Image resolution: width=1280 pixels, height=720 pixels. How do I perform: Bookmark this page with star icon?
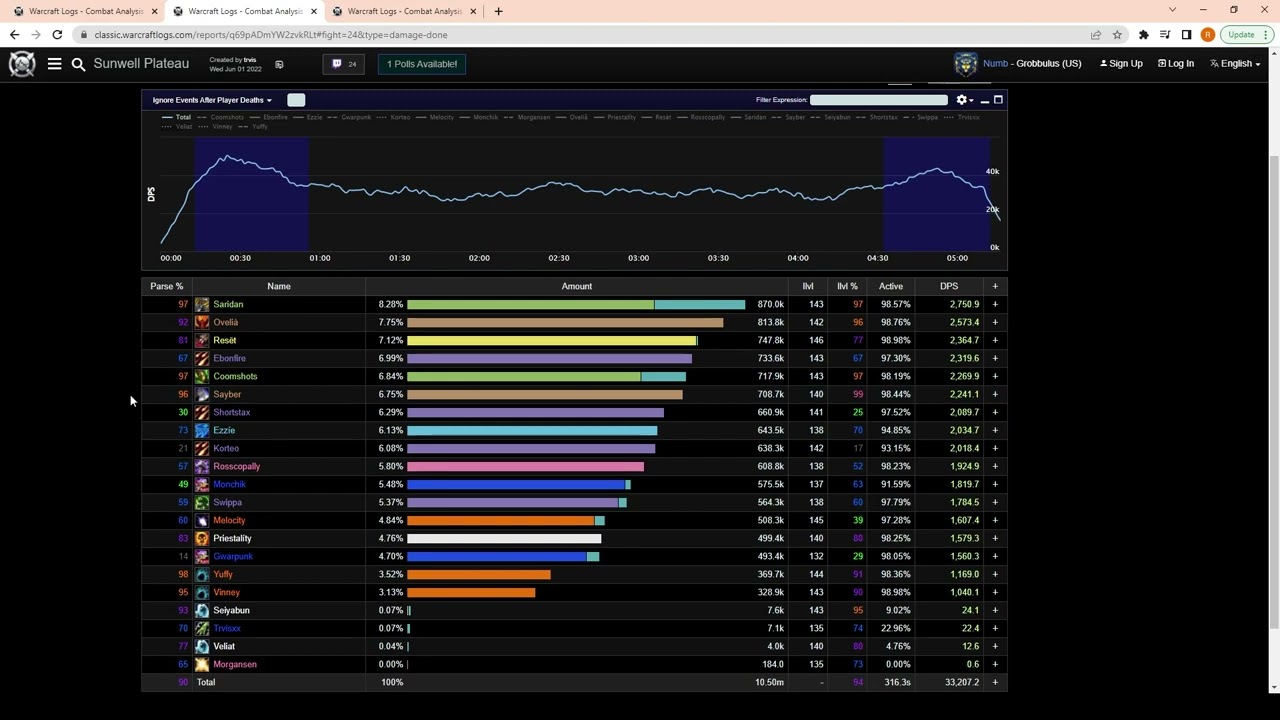click(x=1117, y=35)
